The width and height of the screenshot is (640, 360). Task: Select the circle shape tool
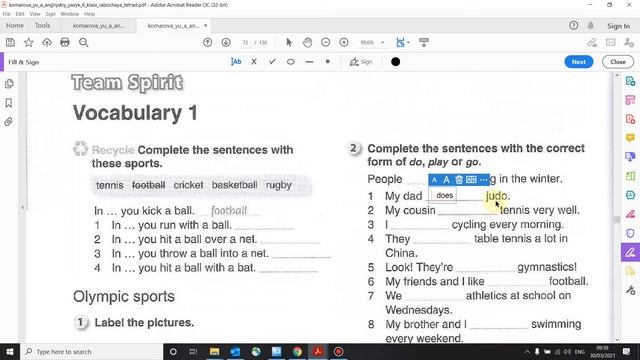(291, 62)
